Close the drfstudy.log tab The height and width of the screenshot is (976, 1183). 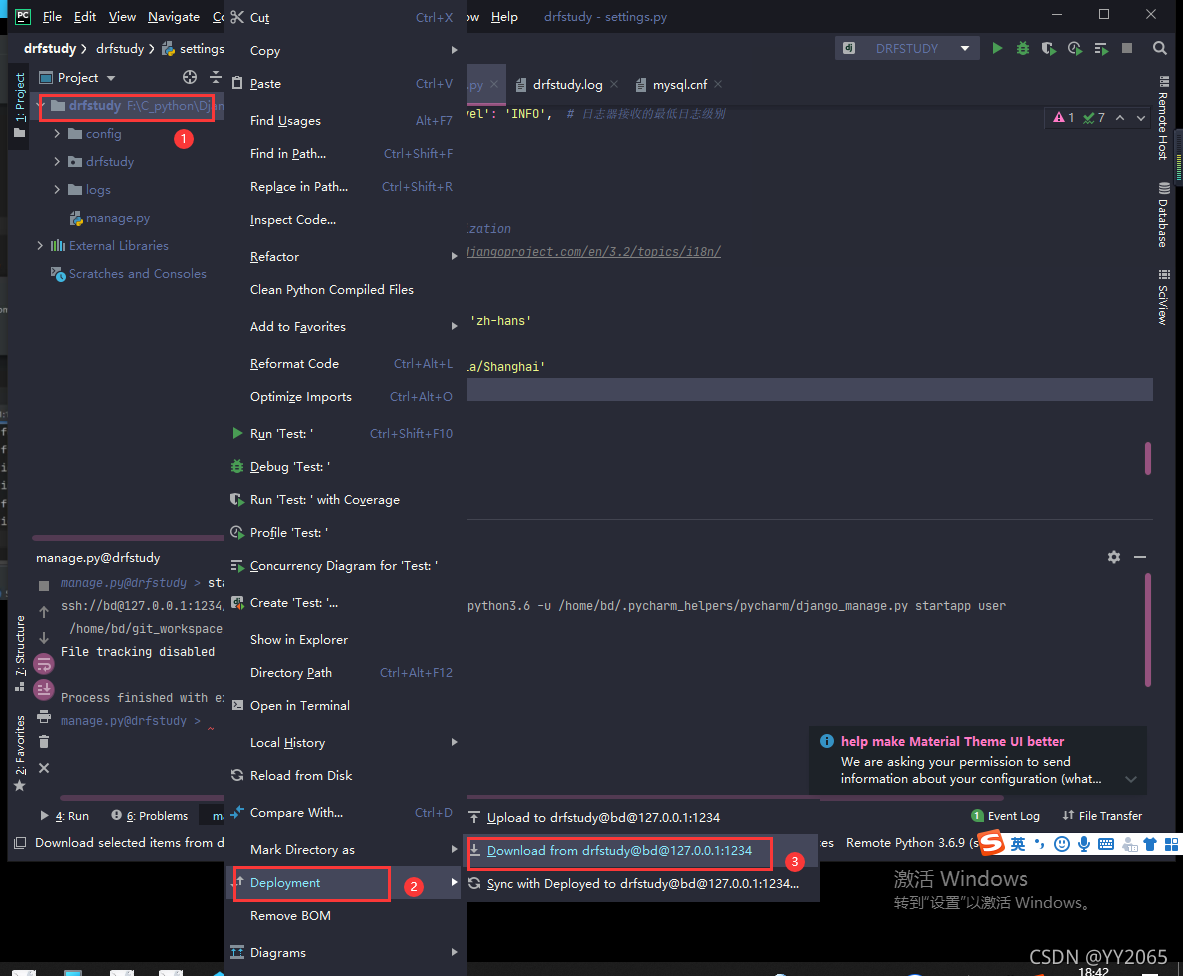pos(614,84)
